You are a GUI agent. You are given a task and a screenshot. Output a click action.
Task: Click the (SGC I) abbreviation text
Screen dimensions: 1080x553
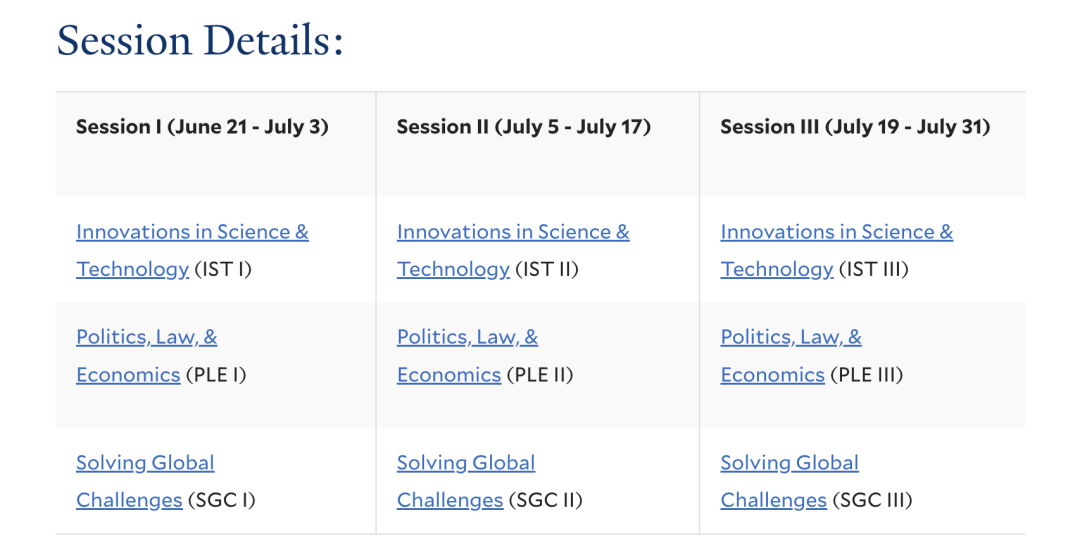click(221, 501)
